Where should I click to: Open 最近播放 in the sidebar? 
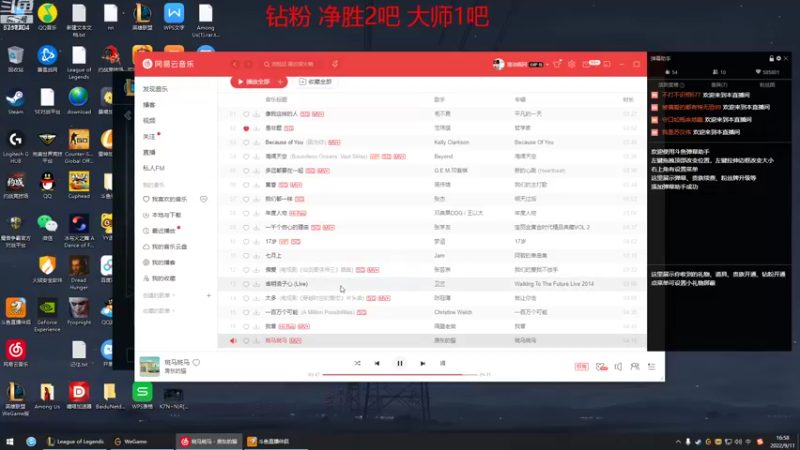click(x=163, y=231)
